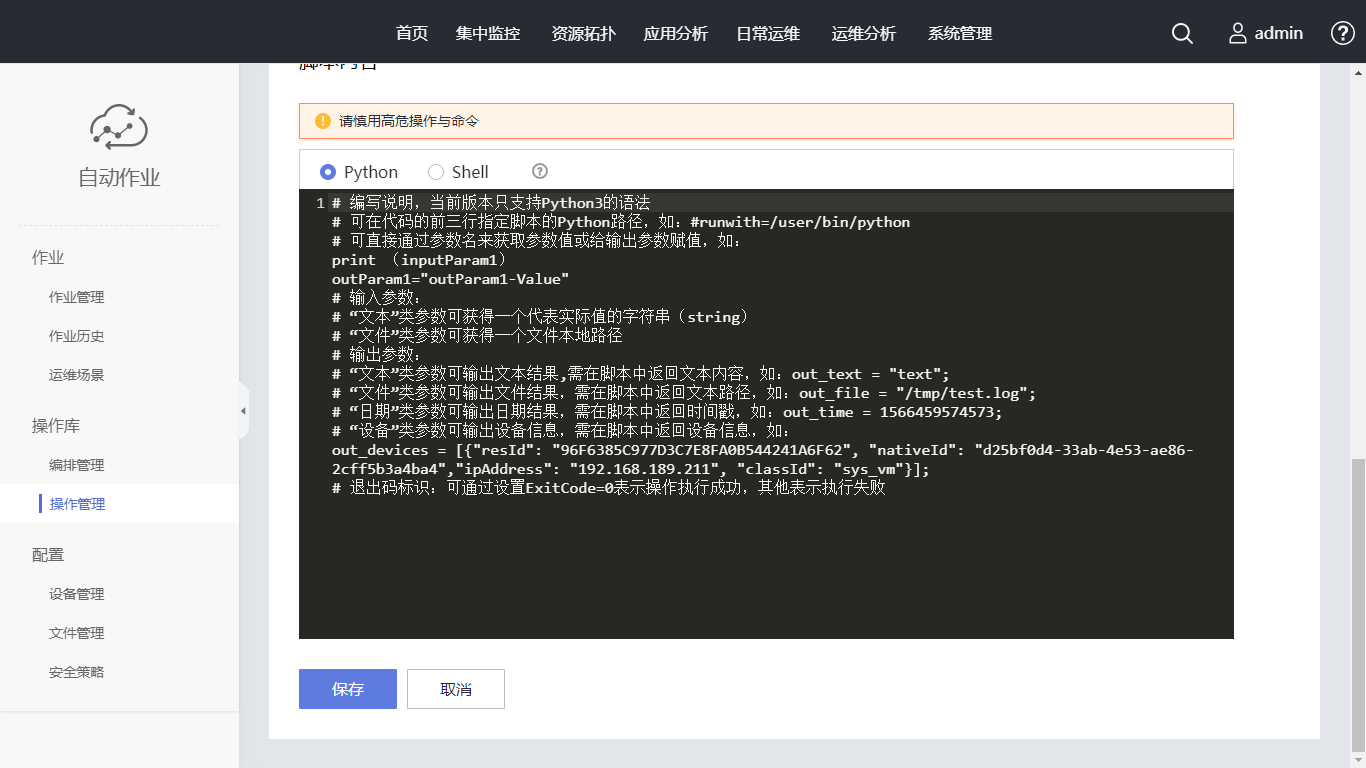
Task: Click the orange warning icon in alert
Action: point(323,121)
